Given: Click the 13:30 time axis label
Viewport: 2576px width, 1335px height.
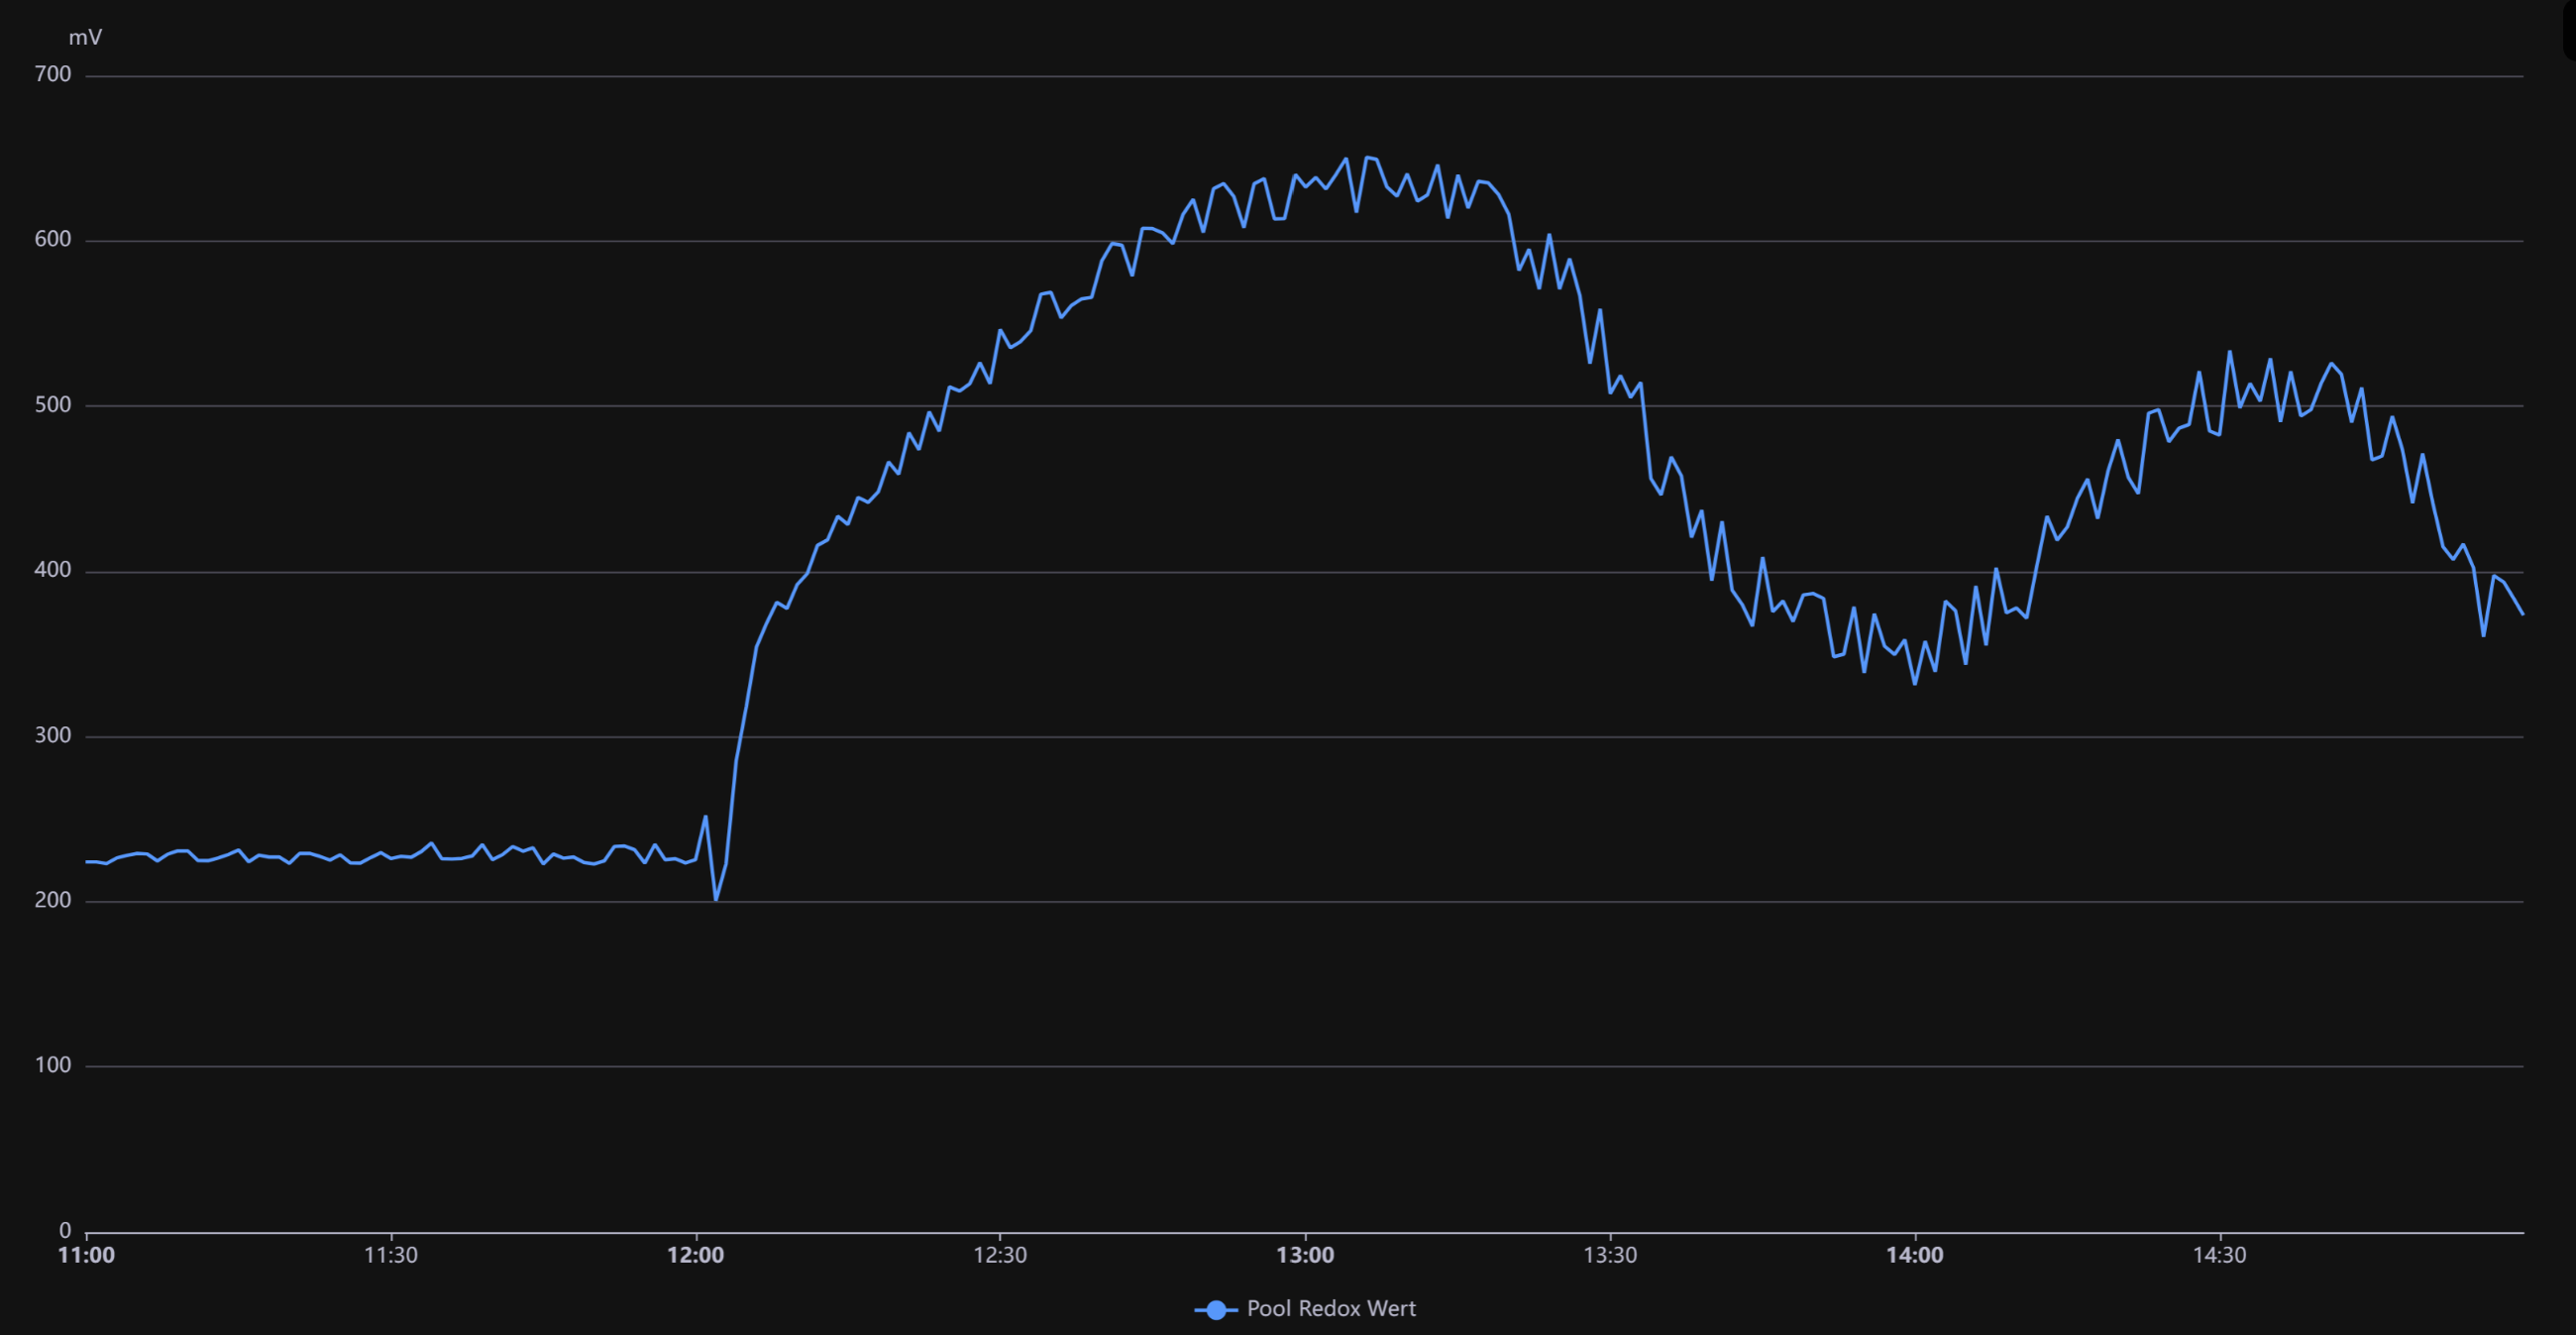Looking at the screenshot, I should pyautogui.click(x=1610, y=1255).
